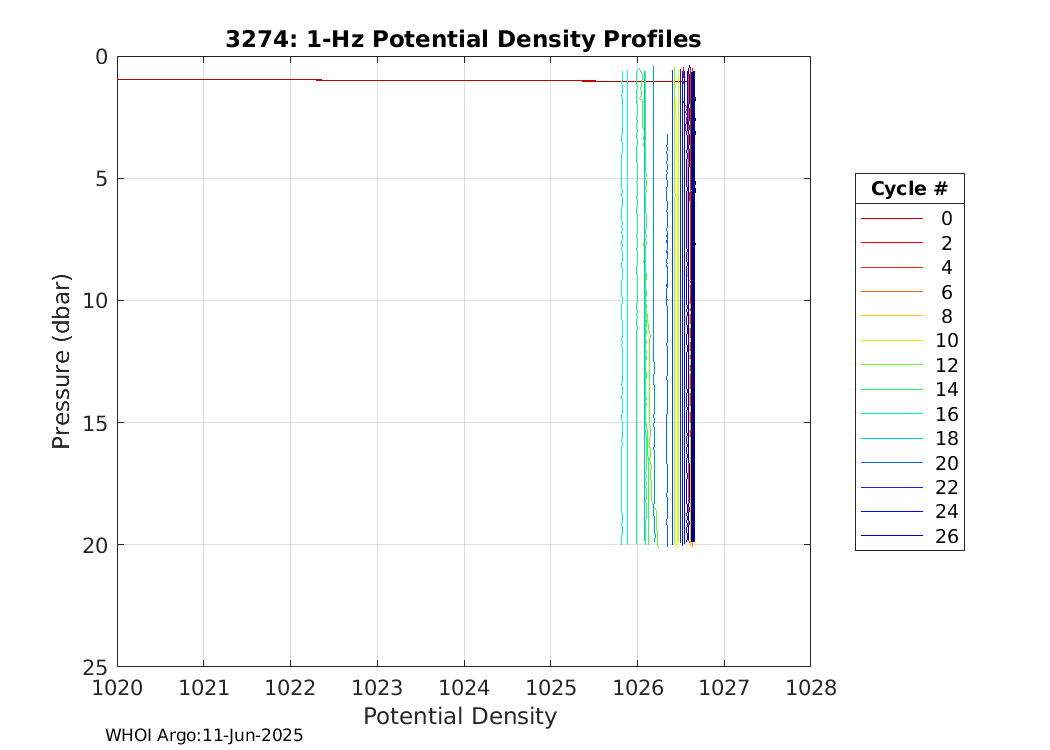Select legend entry for cycle 0

click(909, 218)
